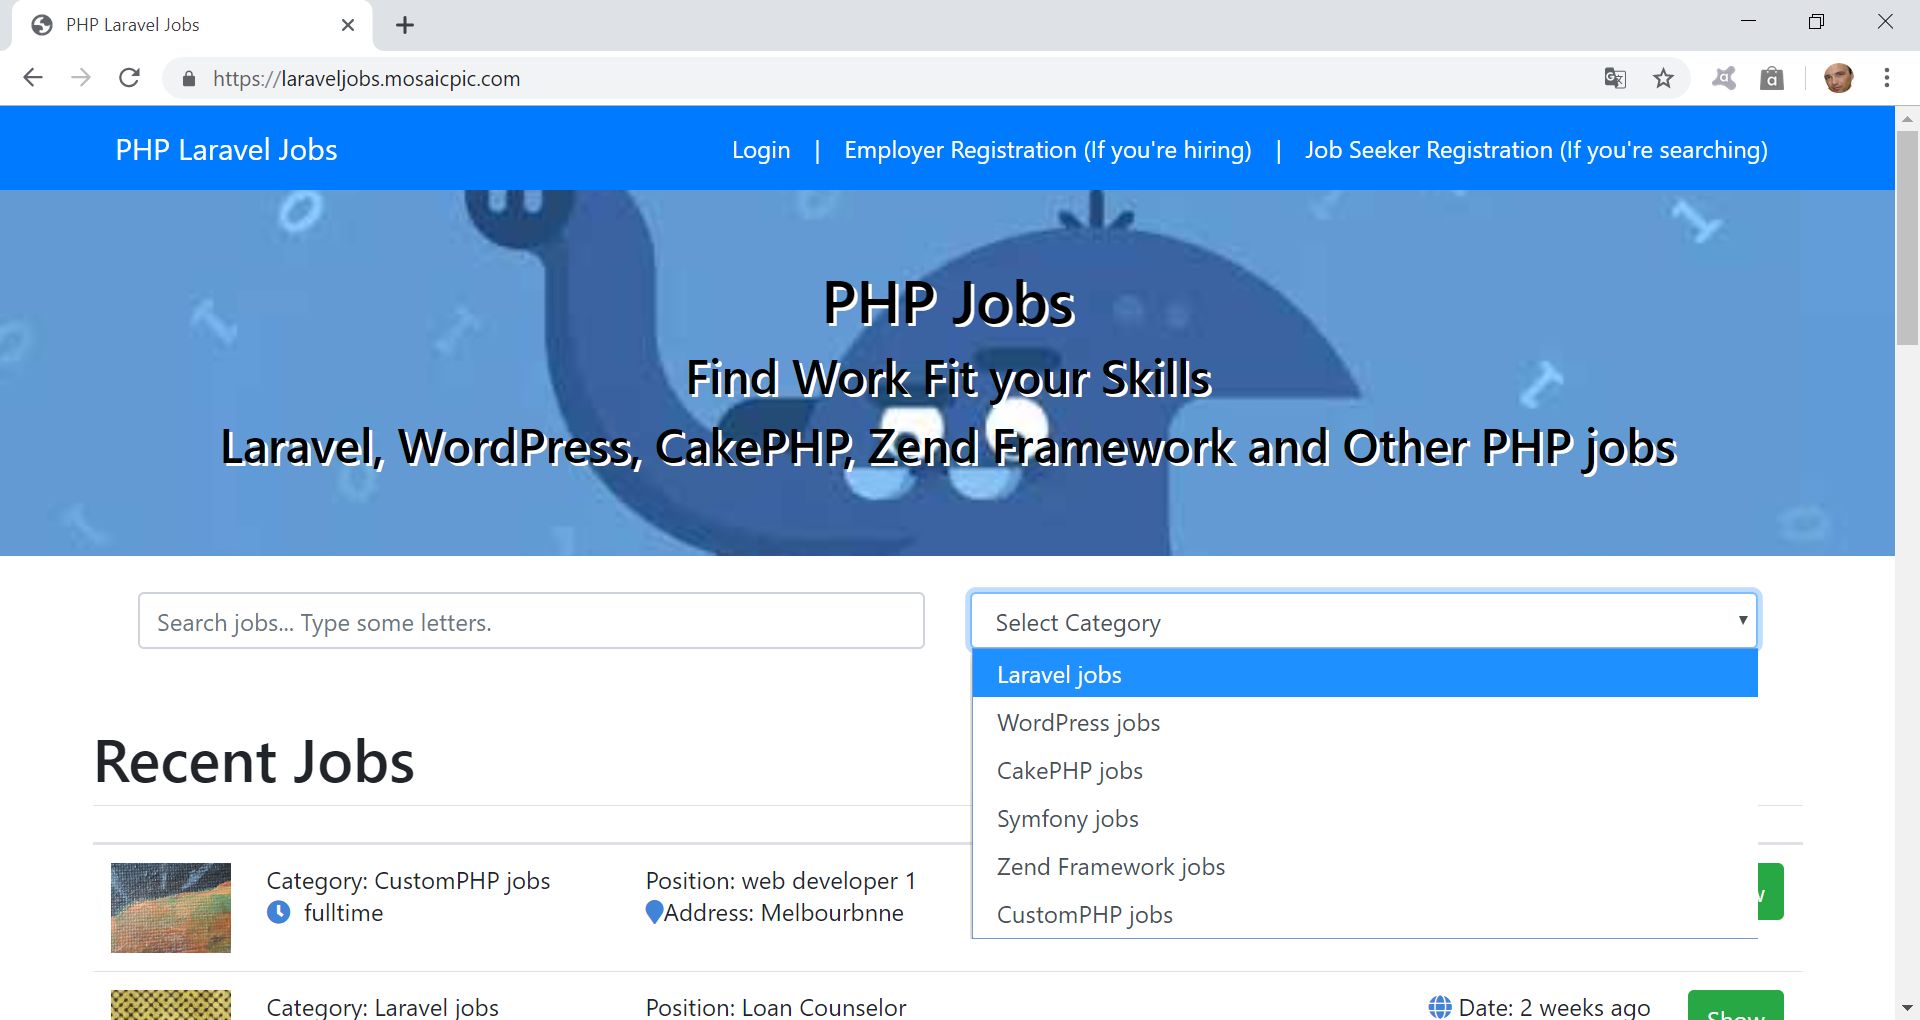Choose Laravel jobs from the category list

pyautogui.click(x=1364, y=674)
